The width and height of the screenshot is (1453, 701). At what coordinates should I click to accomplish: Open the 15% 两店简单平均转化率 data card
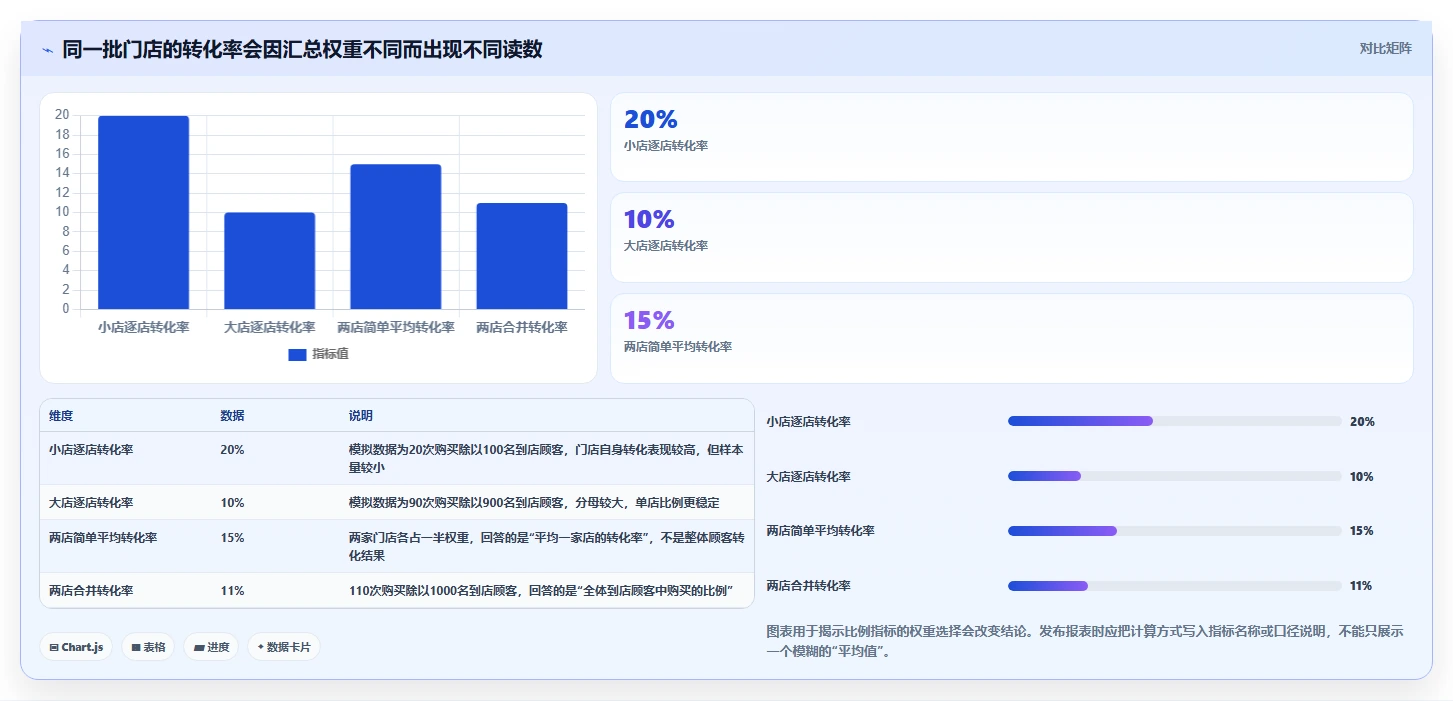coord(1012,338)
